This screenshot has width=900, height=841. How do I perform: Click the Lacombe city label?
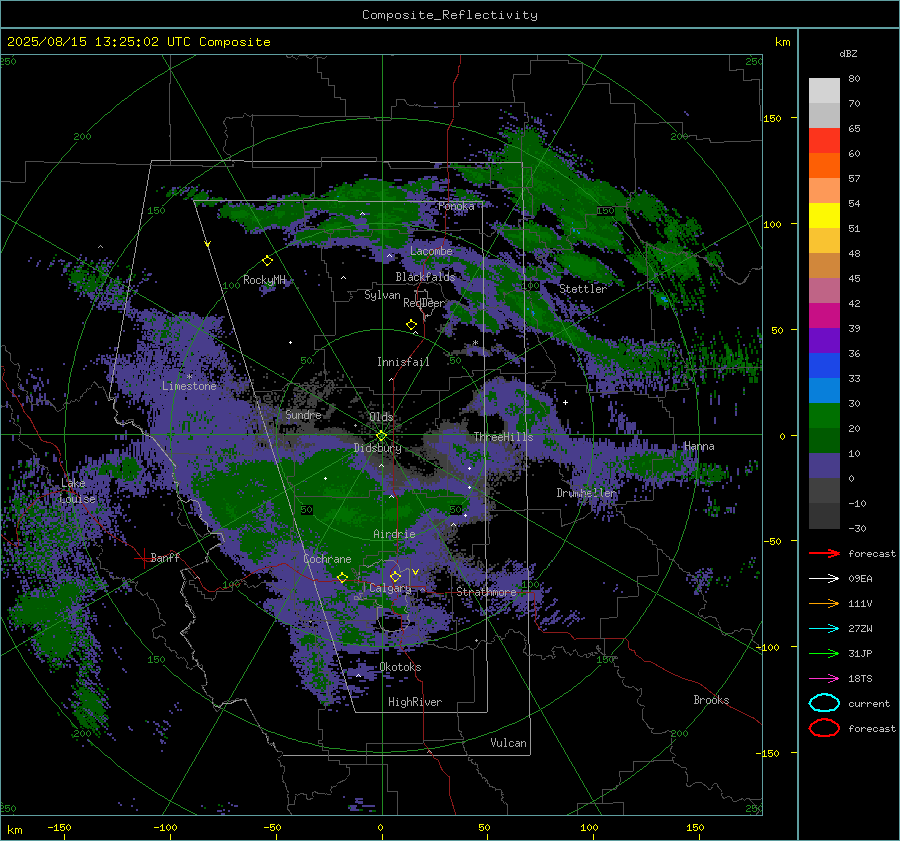pos(431,251)
